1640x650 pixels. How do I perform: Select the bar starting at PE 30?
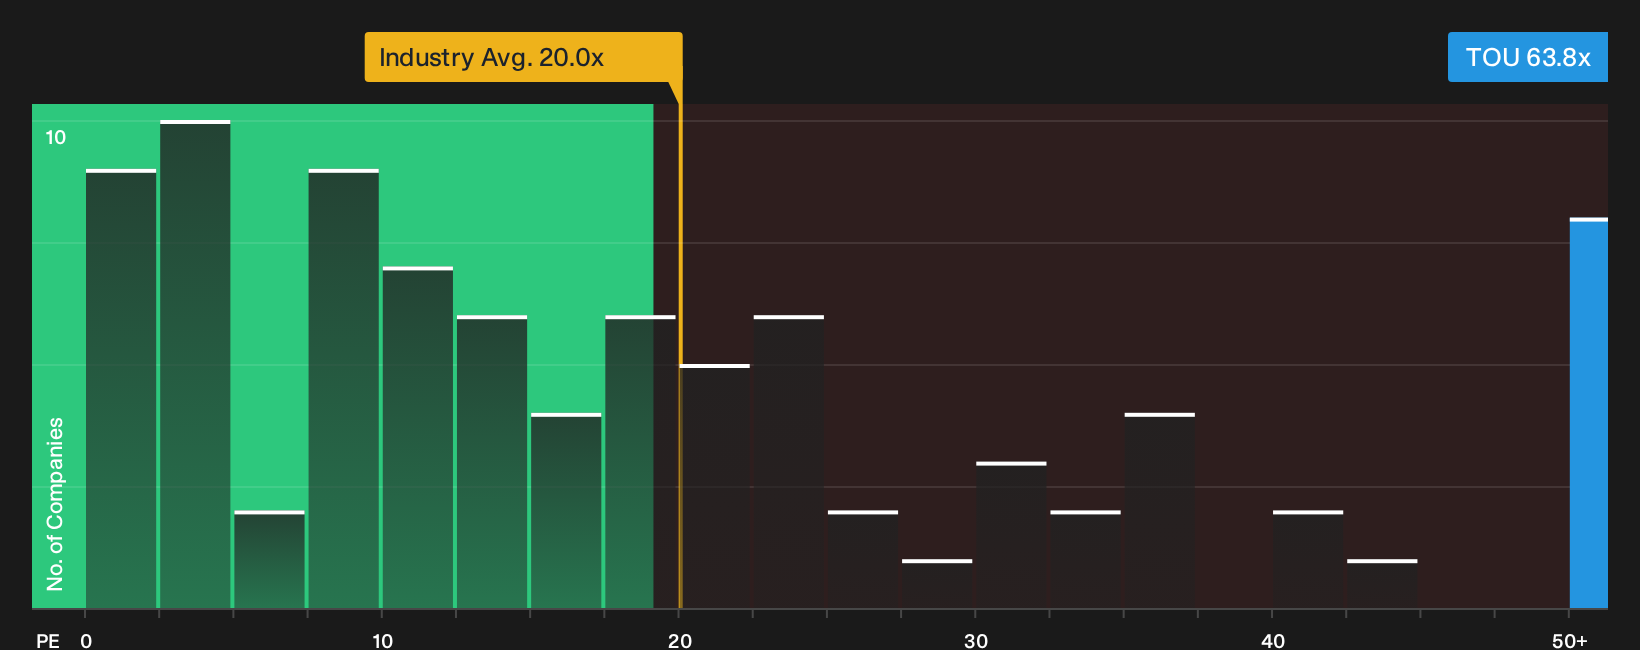pos(1011,536)
